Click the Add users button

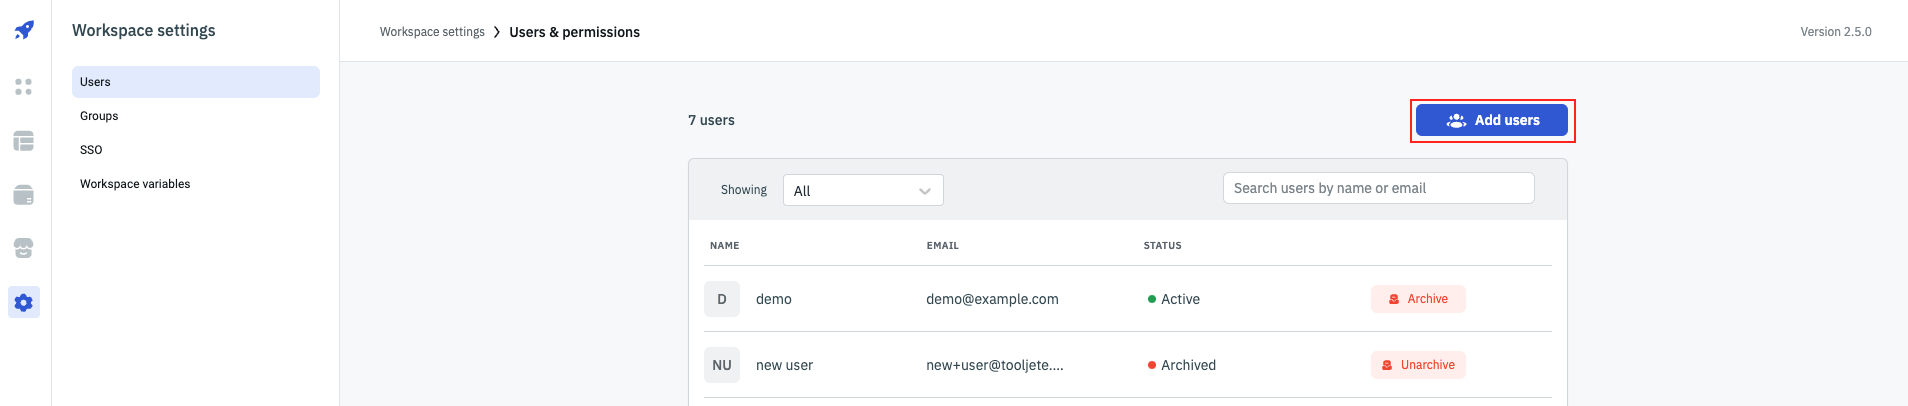pyautogui.click(x=1491, y=120)
